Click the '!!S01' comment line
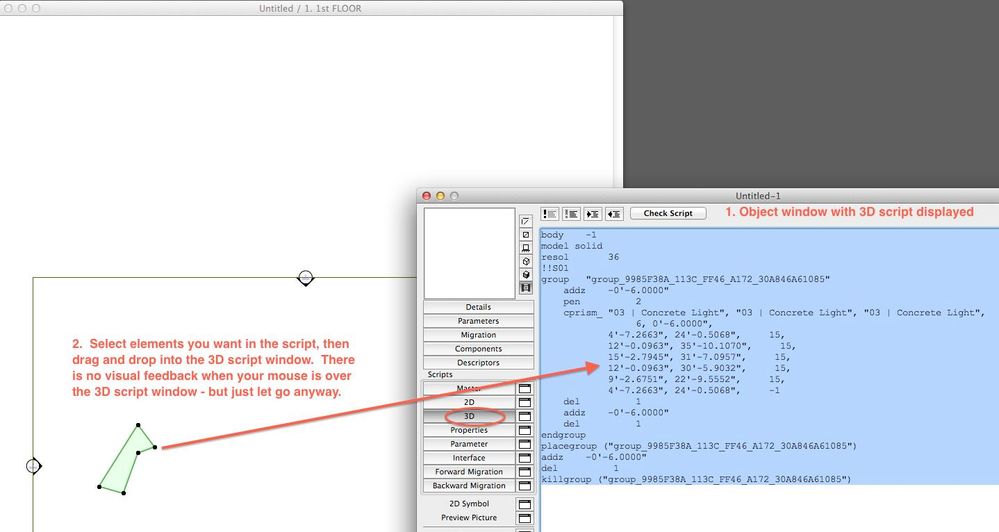The width and height of the screenshot is (999, 532). tap(554, 268)
